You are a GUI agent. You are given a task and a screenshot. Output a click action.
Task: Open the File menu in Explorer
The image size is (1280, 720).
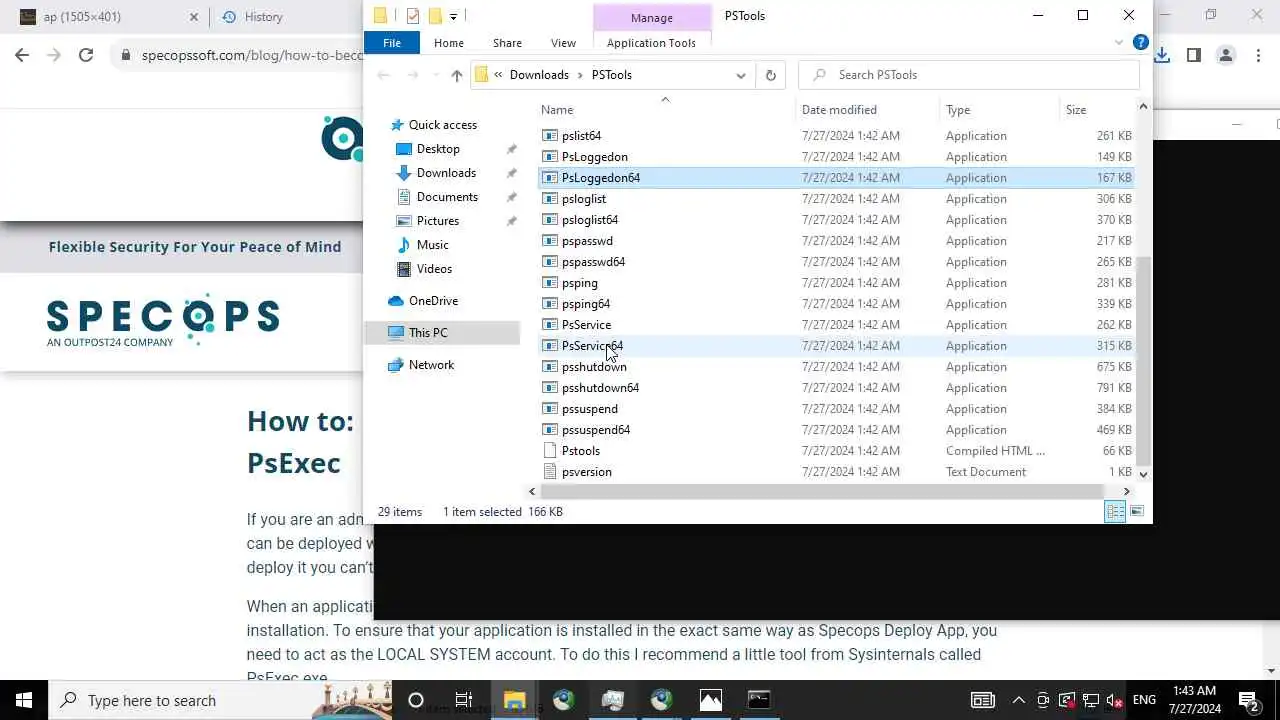point(392,43)
